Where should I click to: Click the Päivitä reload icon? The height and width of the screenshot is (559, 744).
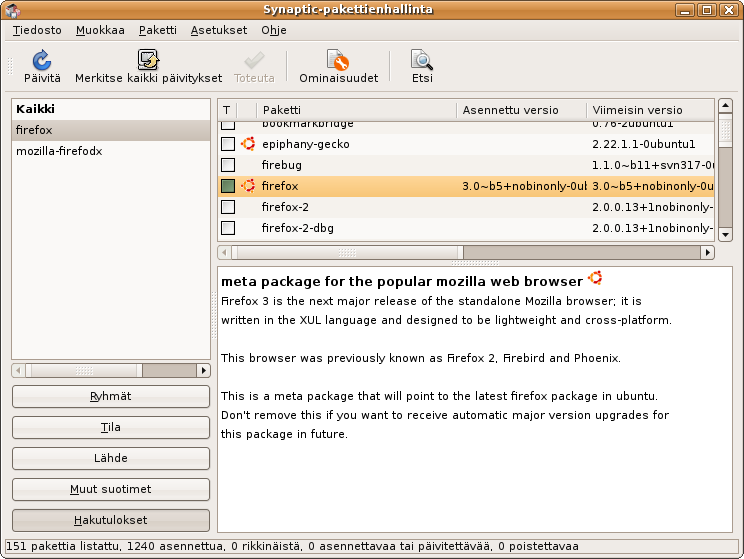click(x=42, y=60)
